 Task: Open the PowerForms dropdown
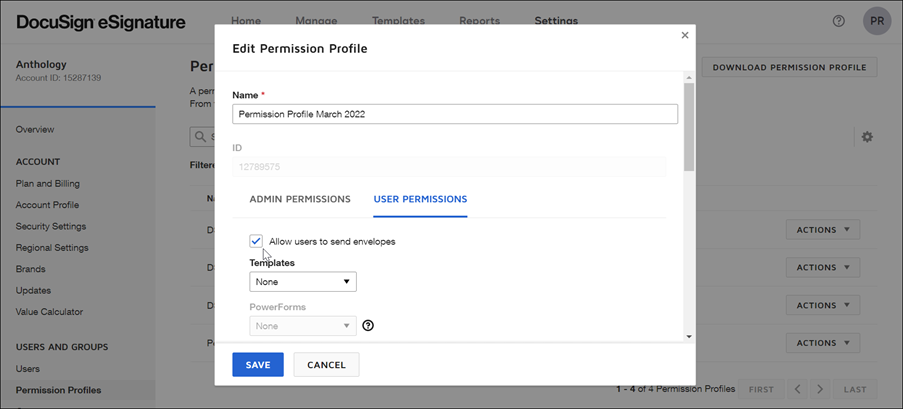(303, 325)
